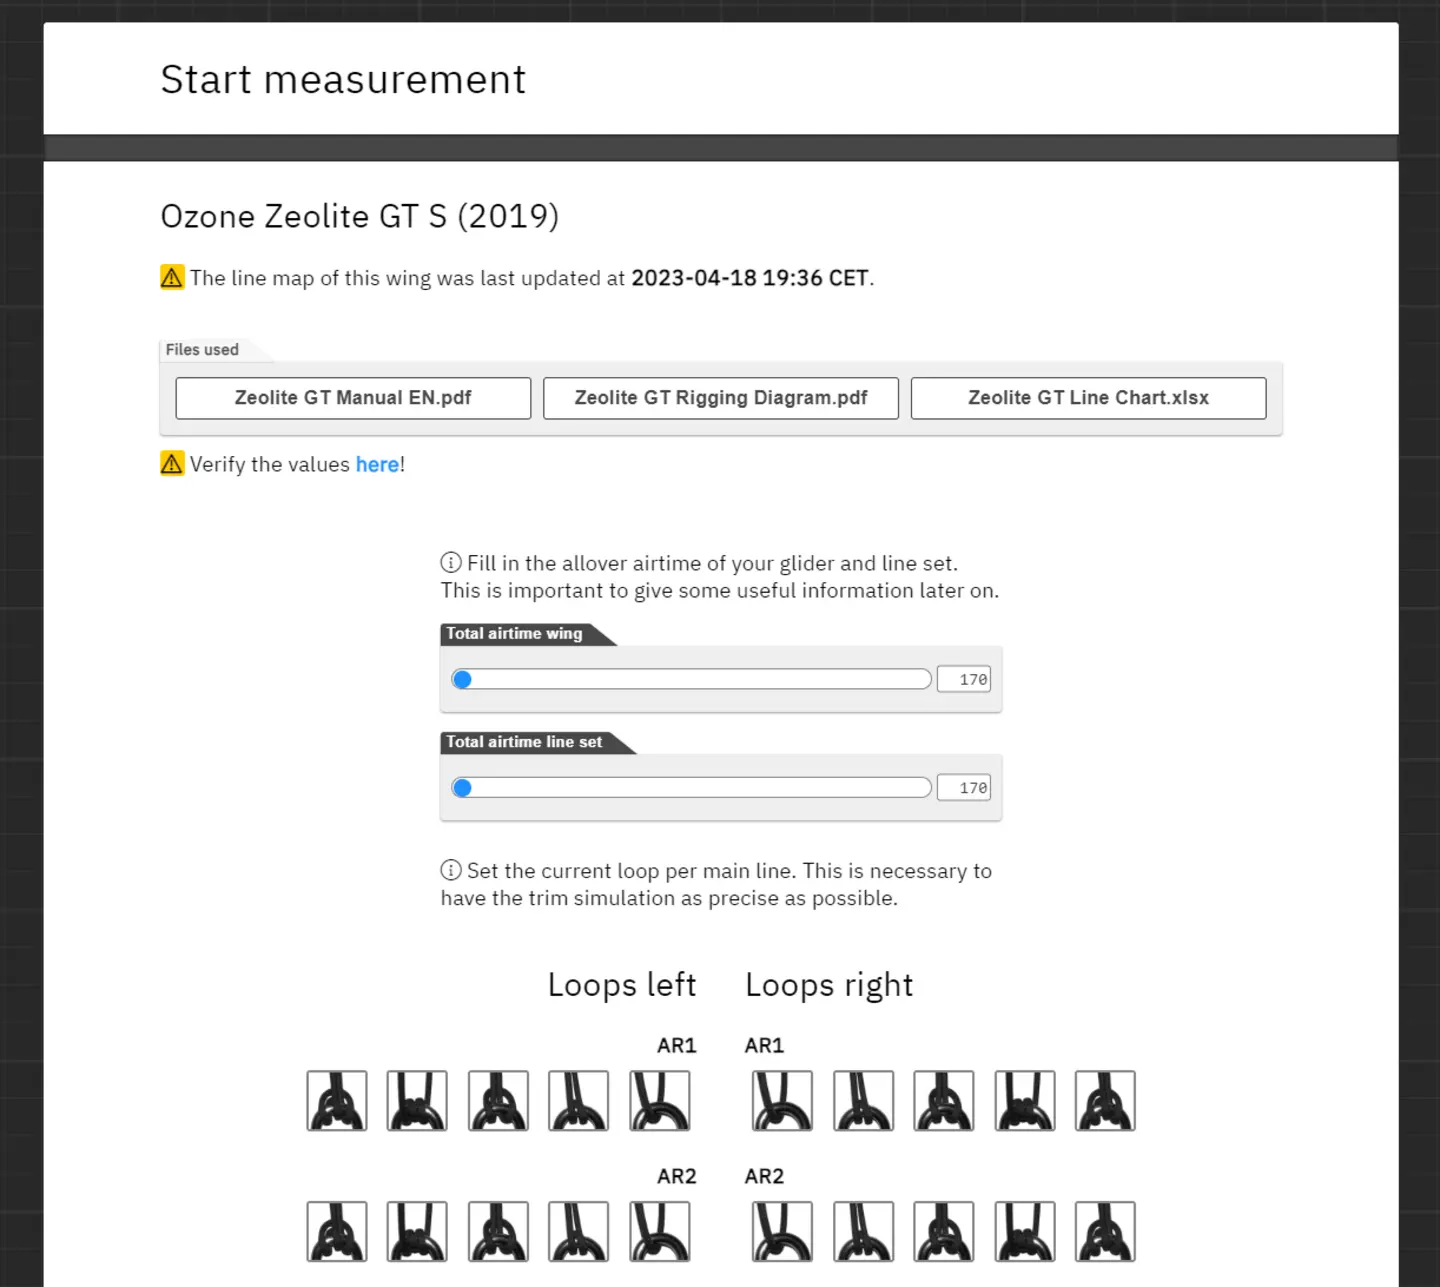Select the last loop icon in the left AR1 row
1440x1287 pixels.
659,1100
